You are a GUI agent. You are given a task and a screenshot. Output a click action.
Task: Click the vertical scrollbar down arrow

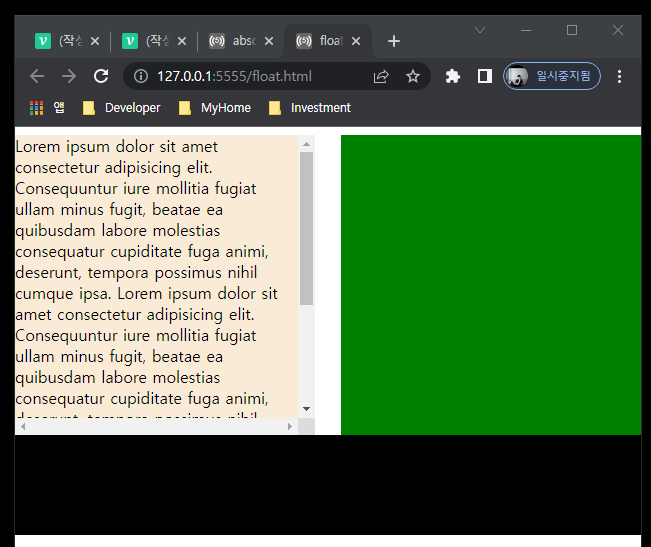[306, 409]
